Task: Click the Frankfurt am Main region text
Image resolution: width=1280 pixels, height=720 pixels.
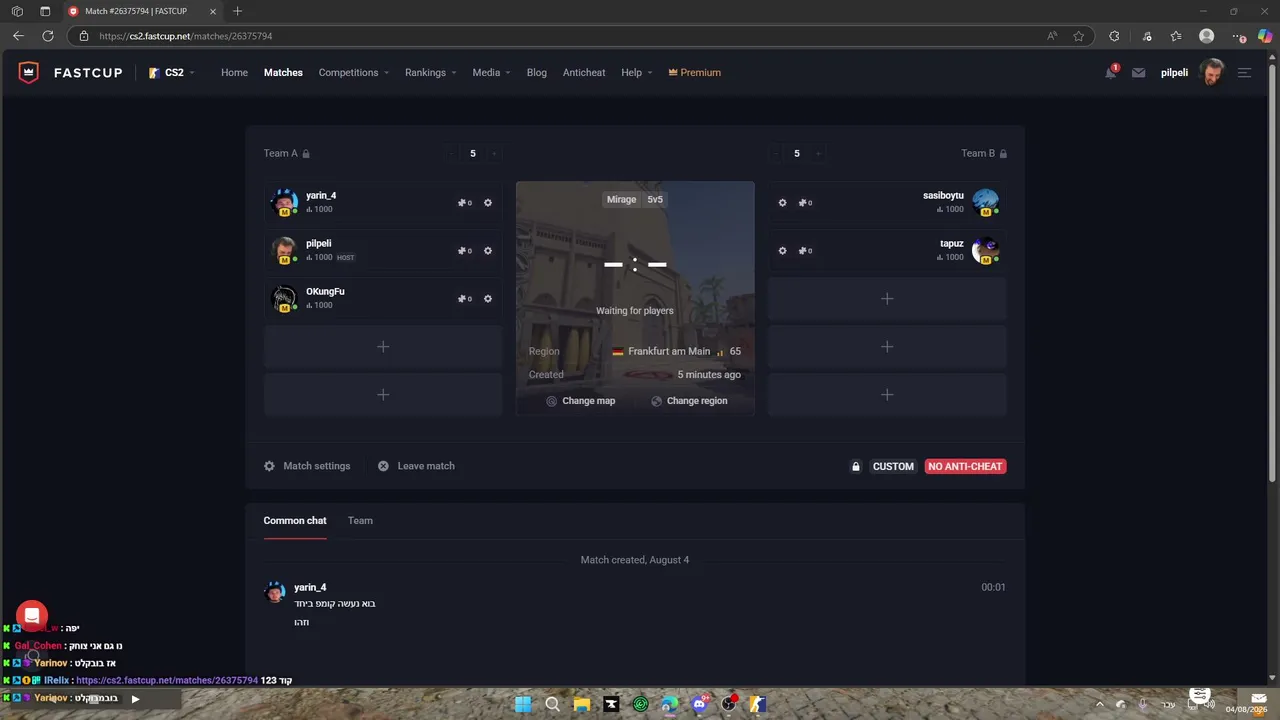Action: pos(669,352)
